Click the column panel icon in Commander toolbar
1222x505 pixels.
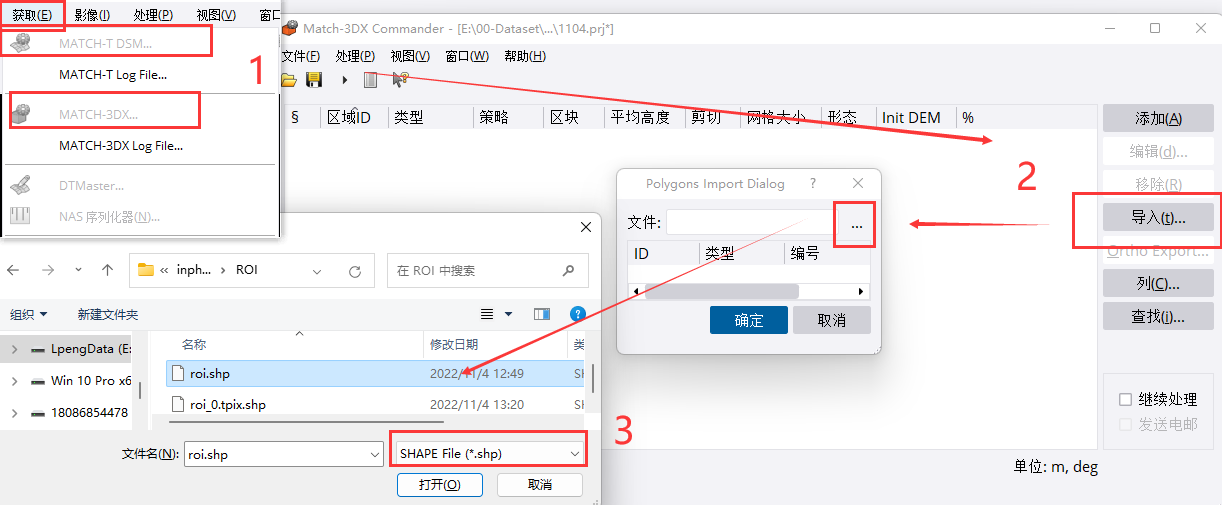371,79
